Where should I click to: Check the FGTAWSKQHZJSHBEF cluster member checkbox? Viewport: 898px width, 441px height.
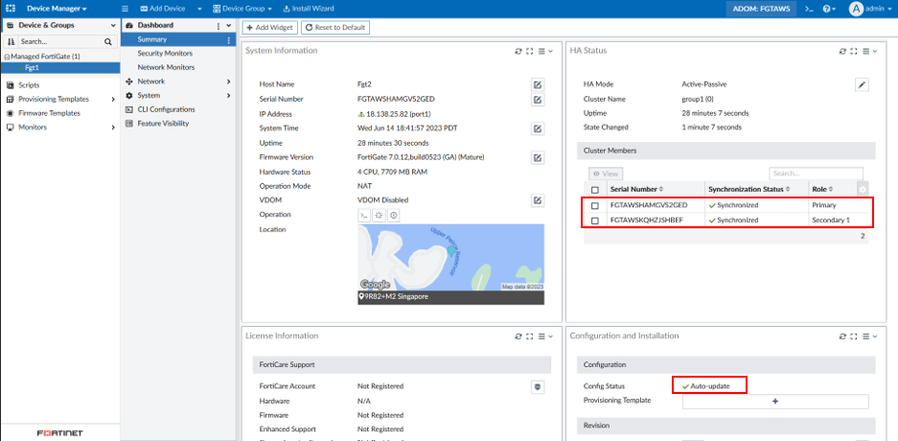tap(595, 220)
